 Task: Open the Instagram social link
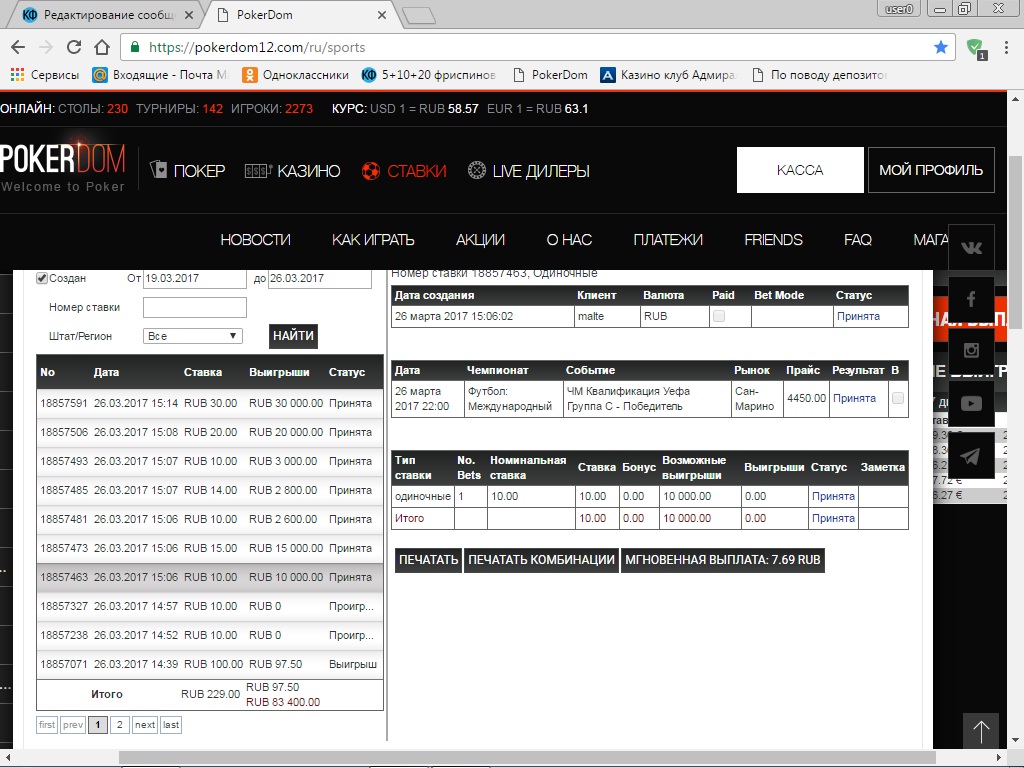pos(971,351)
